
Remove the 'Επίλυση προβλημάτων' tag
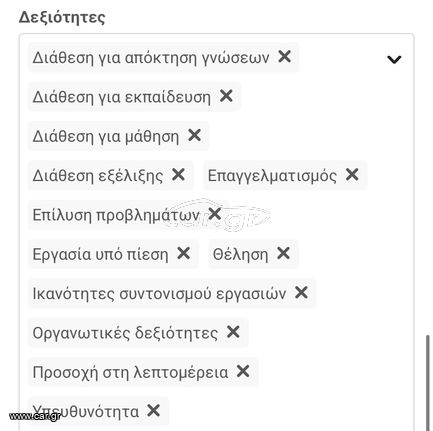214,214
